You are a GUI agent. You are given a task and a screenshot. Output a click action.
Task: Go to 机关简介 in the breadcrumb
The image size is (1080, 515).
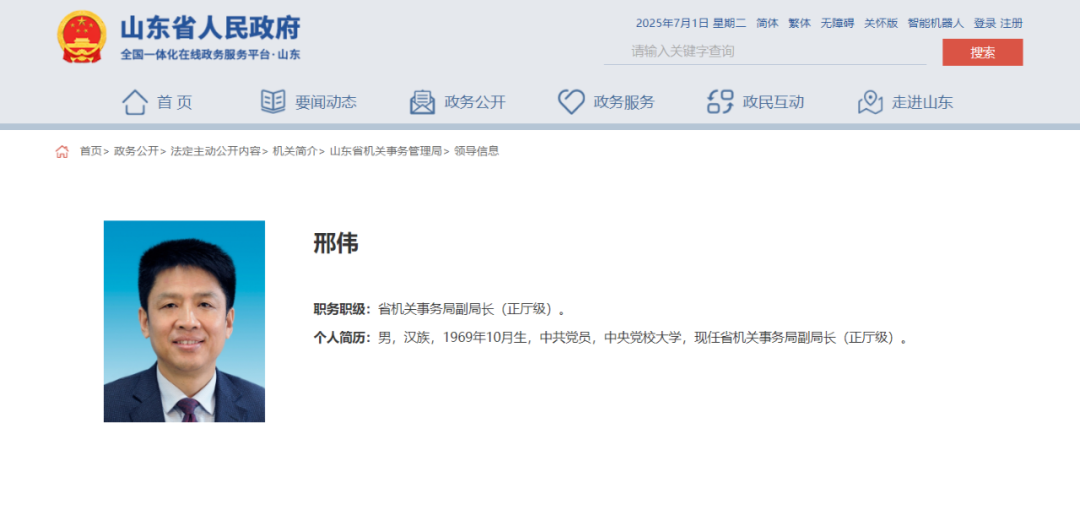tap(295, 152)
